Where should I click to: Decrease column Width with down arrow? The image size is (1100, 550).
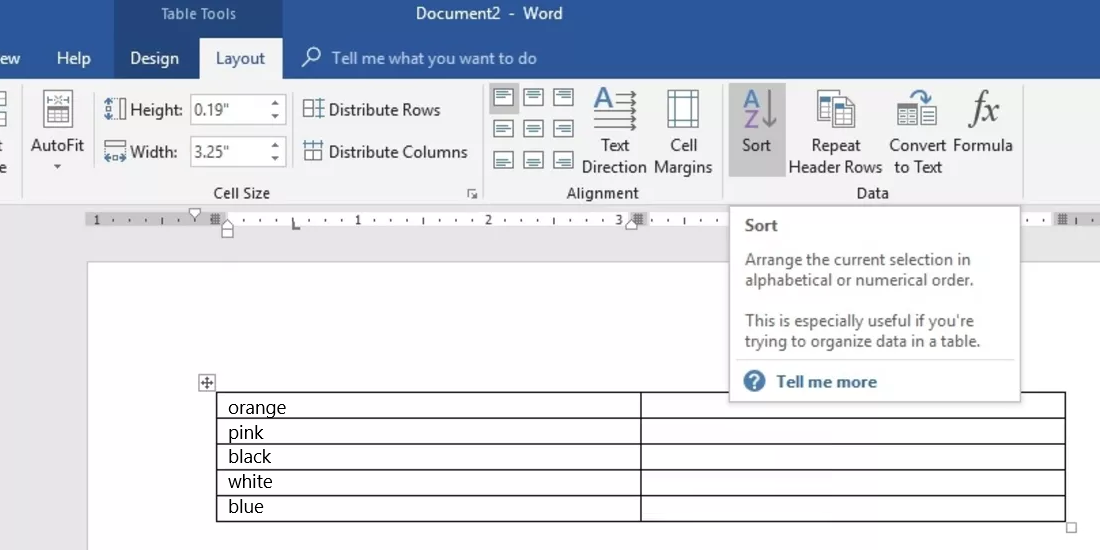click(275, 159)
